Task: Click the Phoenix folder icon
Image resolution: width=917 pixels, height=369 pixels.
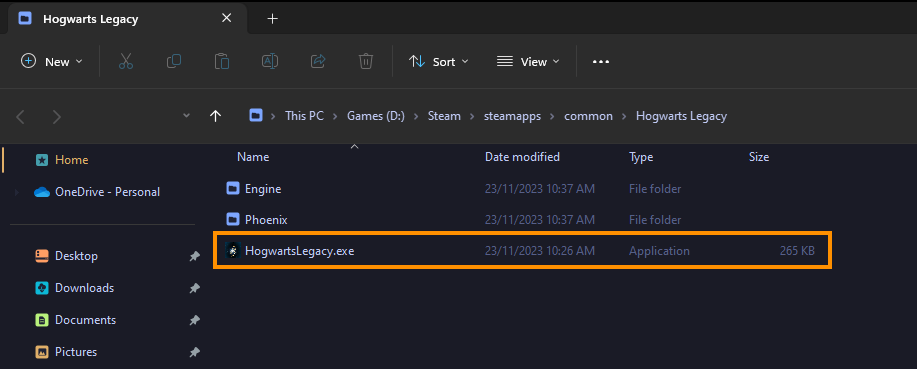Action: tap(233, 219)
